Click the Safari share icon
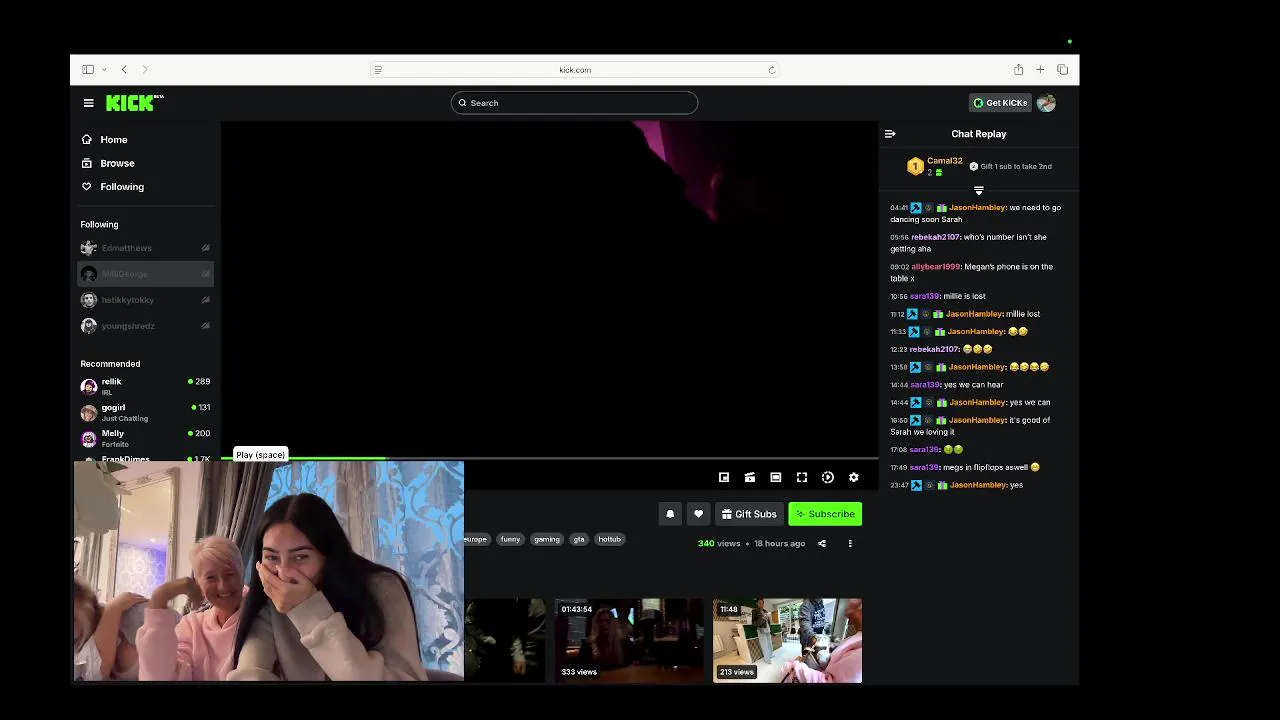This screenshot has height=720, width=1280. pyautogui.click(x=1018, y=69)
